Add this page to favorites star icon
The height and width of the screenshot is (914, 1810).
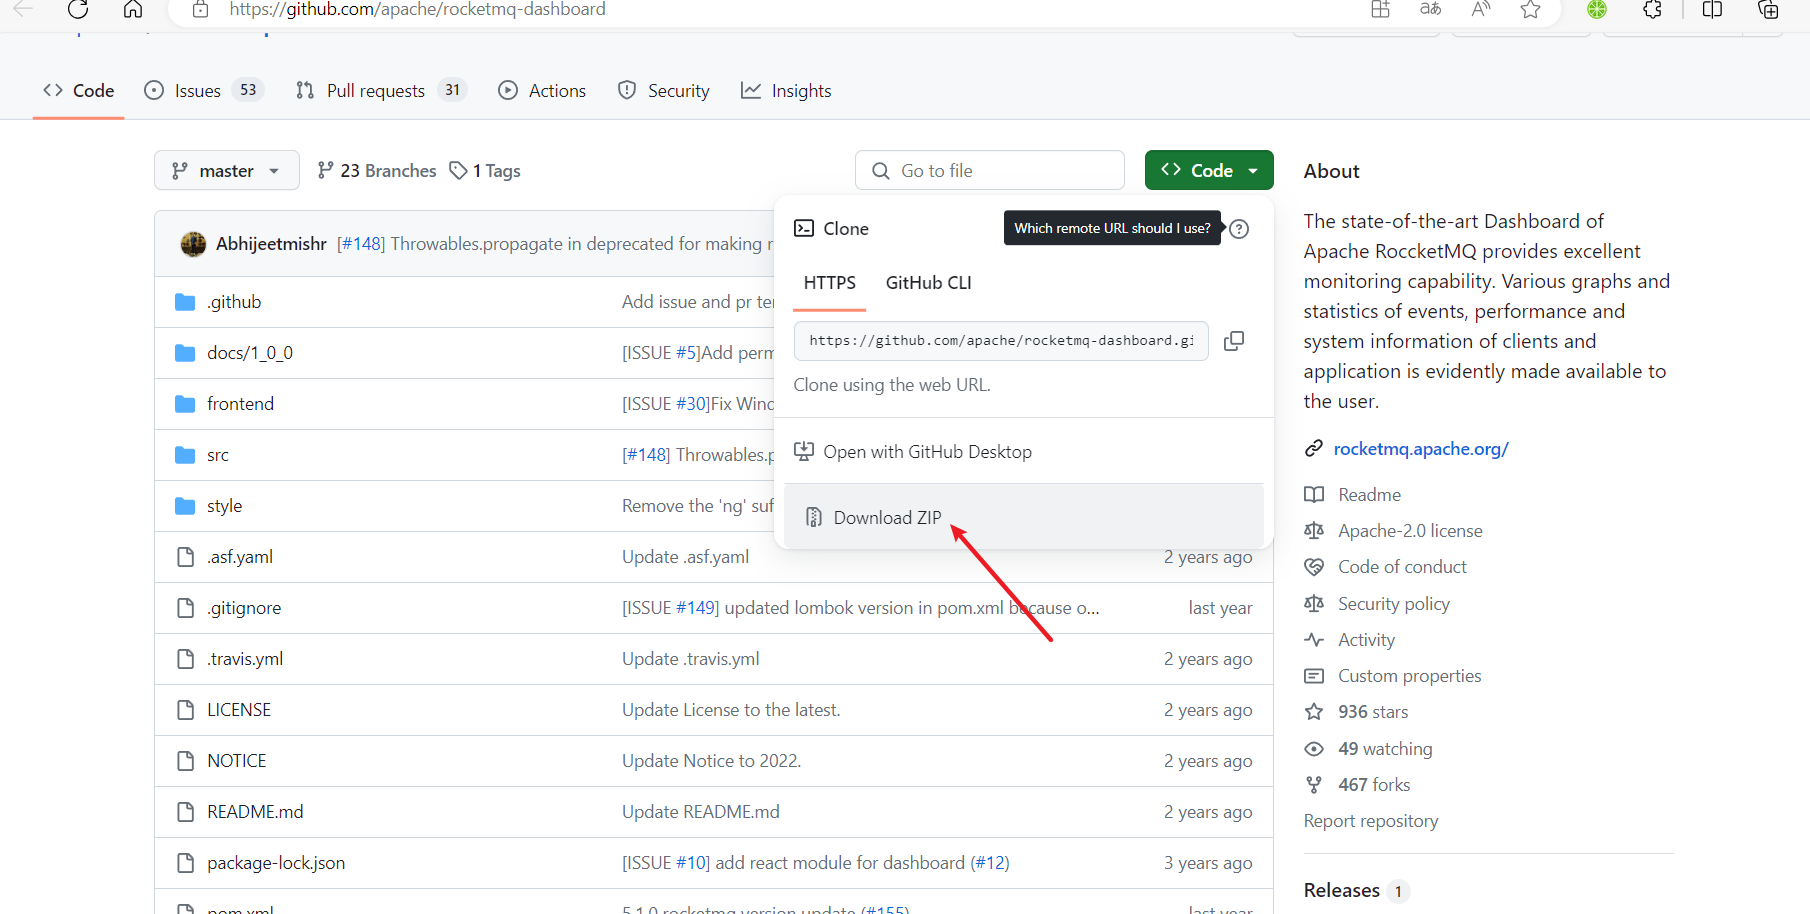(x=1530, y=9)
